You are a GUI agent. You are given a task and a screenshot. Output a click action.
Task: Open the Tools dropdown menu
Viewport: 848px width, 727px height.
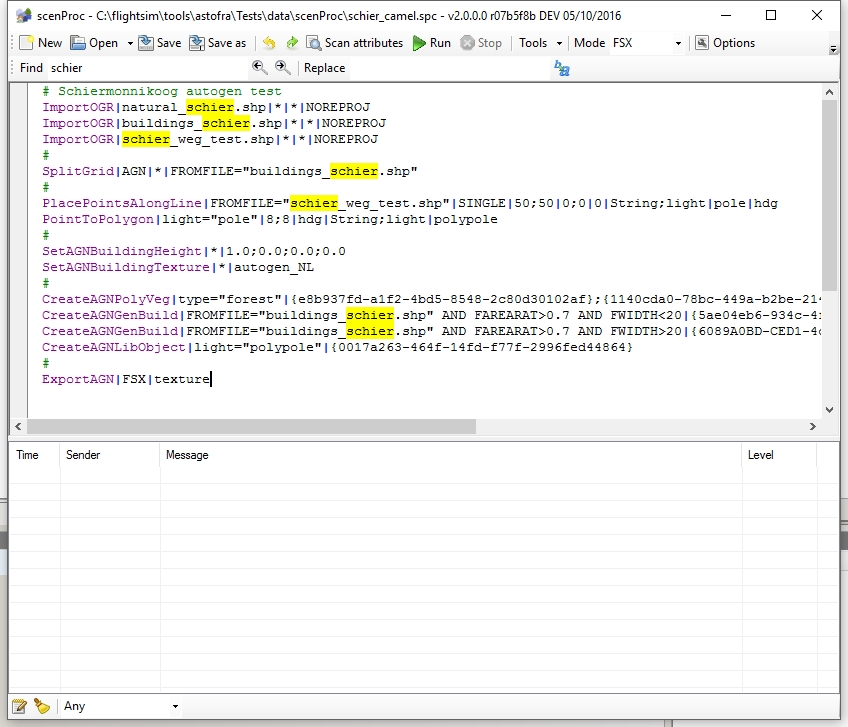[x=540, y=43]
